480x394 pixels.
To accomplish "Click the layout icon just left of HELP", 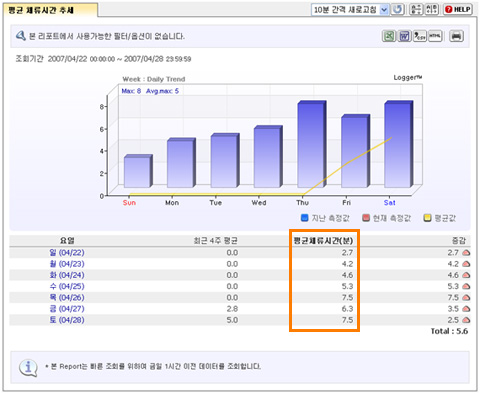I will point(431,9).
